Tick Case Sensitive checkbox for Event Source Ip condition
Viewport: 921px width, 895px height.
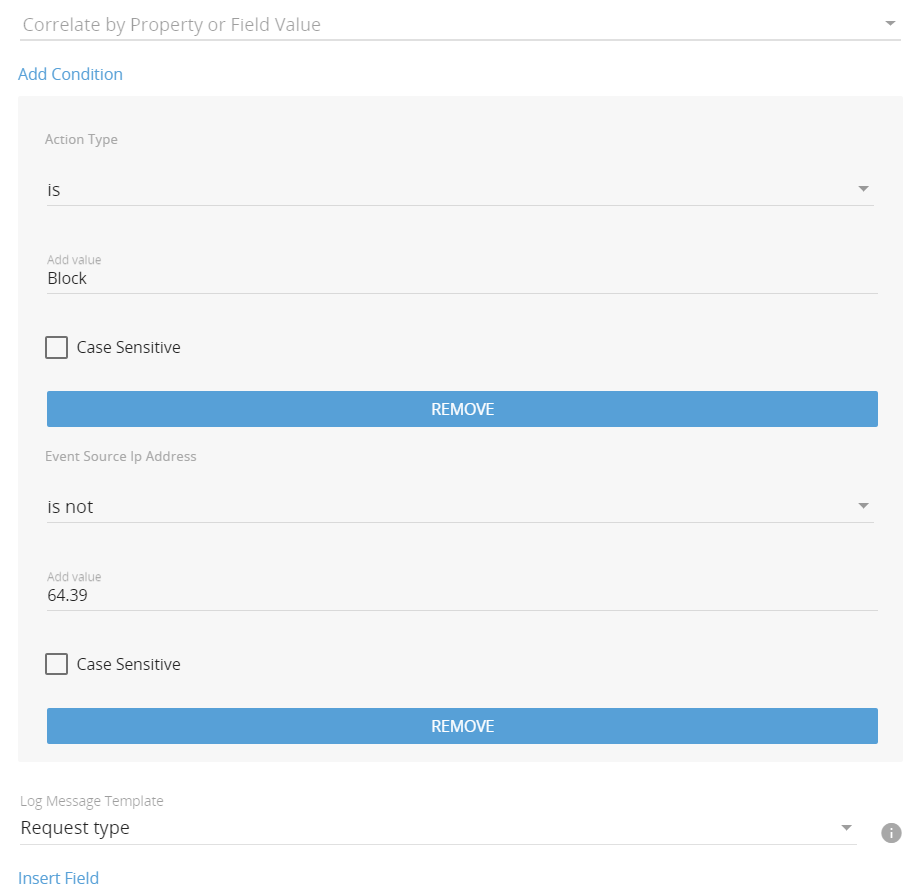click(x=57, y=665)
